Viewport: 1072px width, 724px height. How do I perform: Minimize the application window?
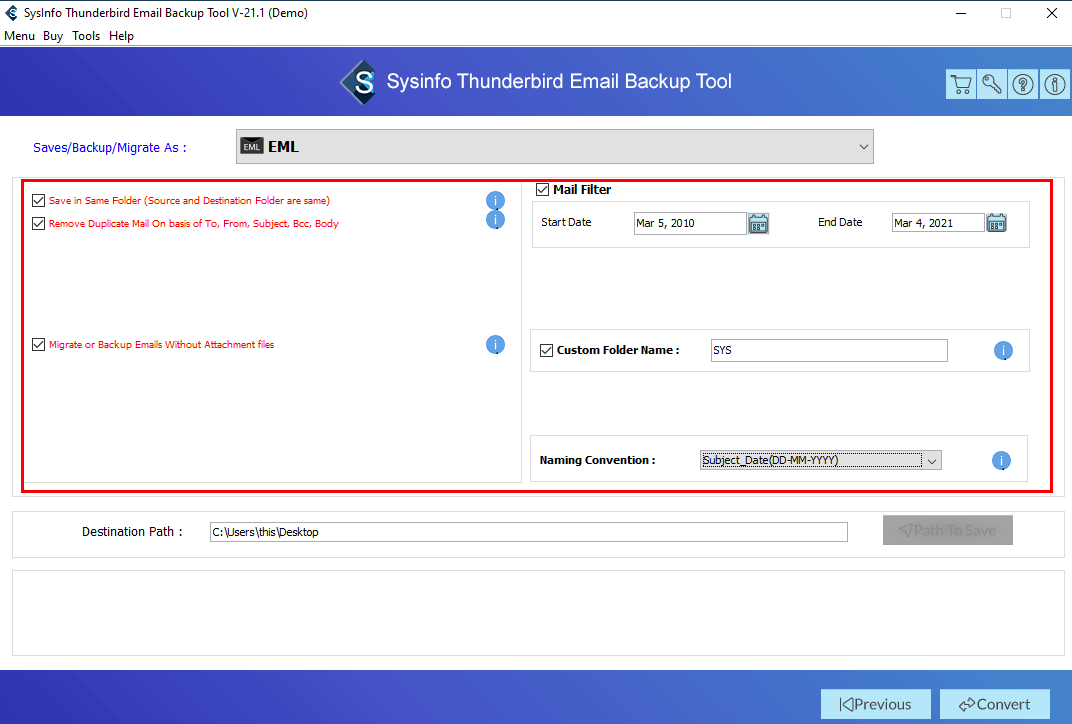(961, 13)
